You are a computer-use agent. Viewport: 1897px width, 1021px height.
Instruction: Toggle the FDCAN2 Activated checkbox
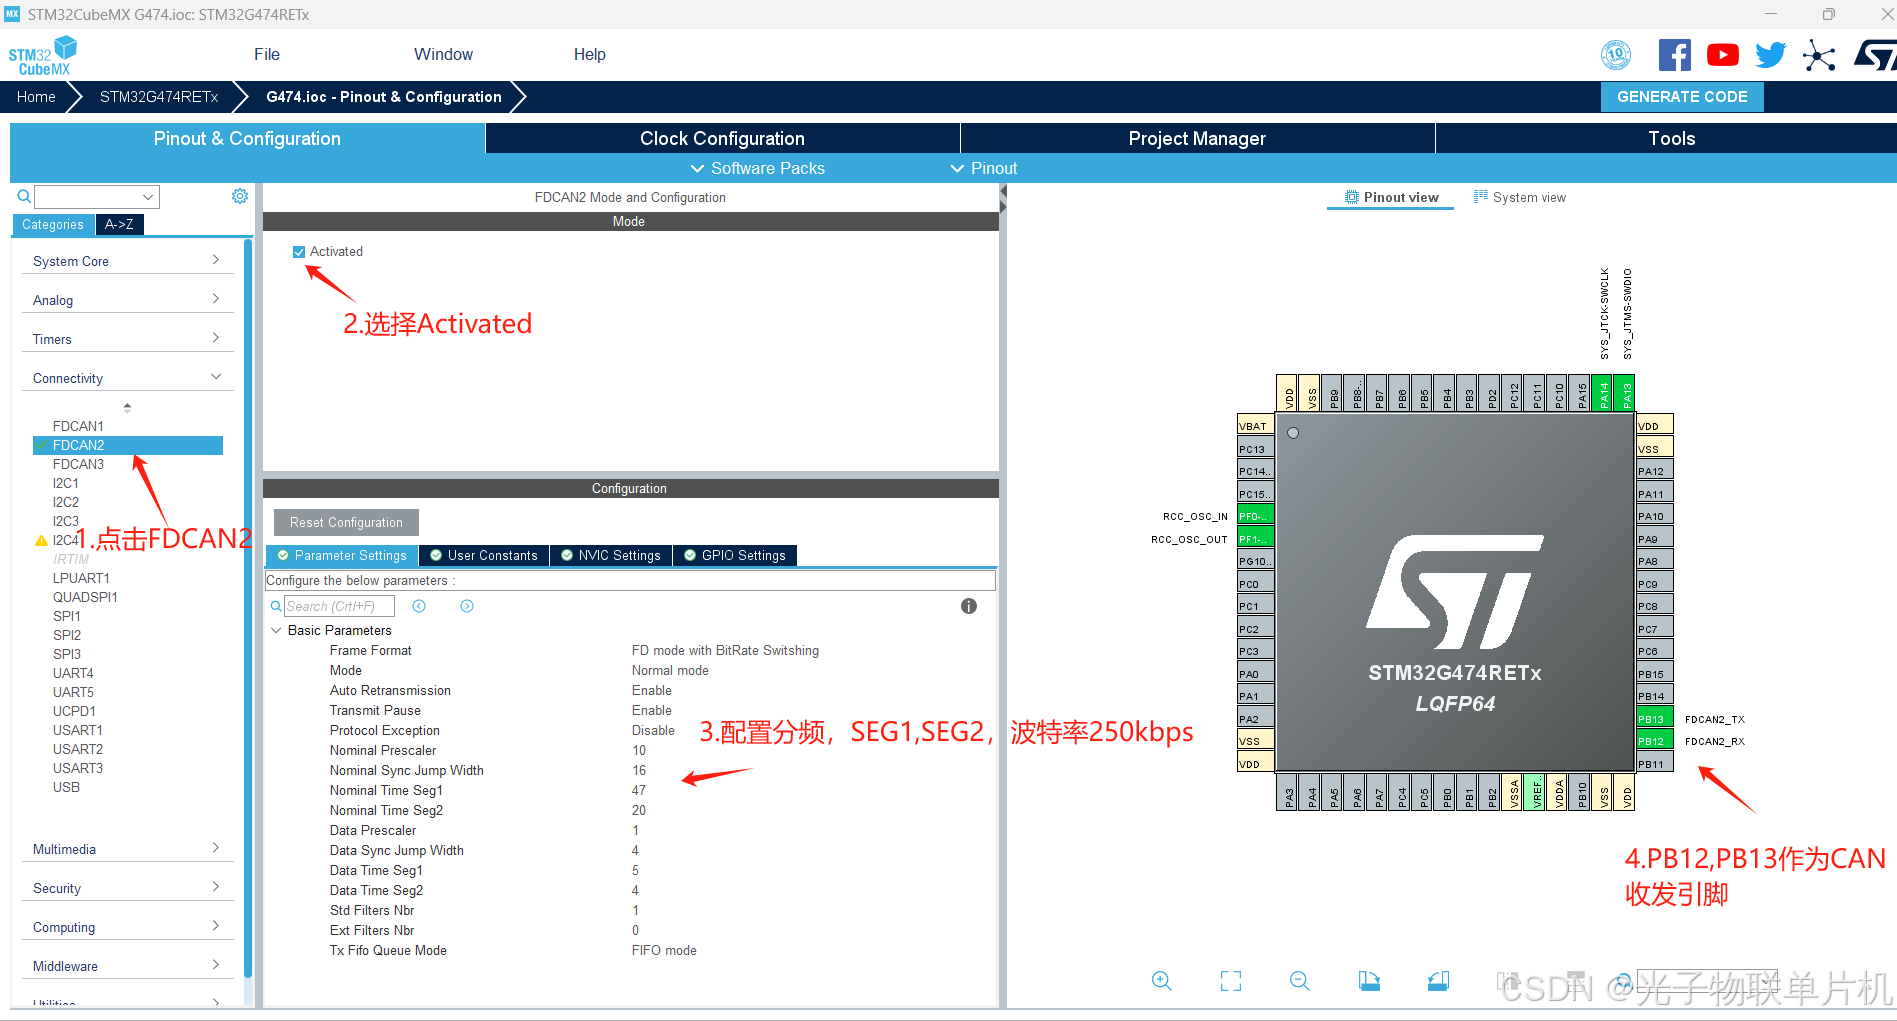pos(299,252)
